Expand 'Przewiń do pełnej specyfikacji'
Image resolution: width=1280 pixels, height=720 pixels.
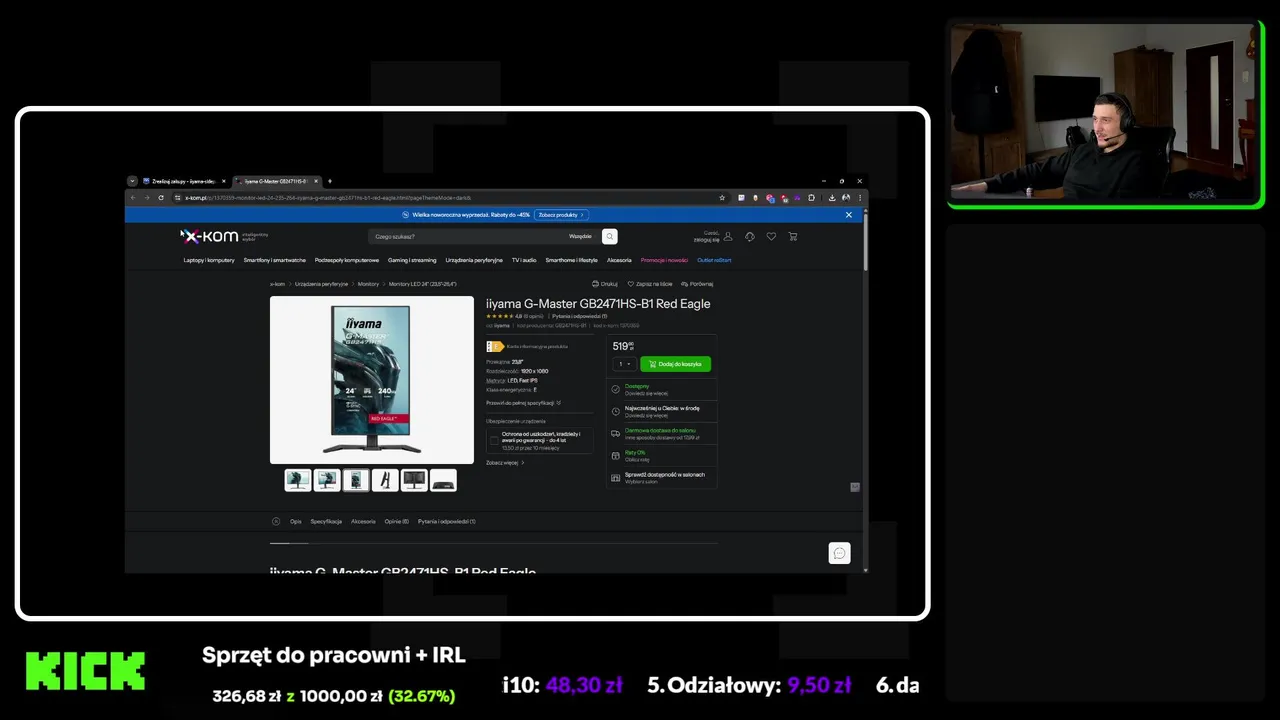coord(523,403)
